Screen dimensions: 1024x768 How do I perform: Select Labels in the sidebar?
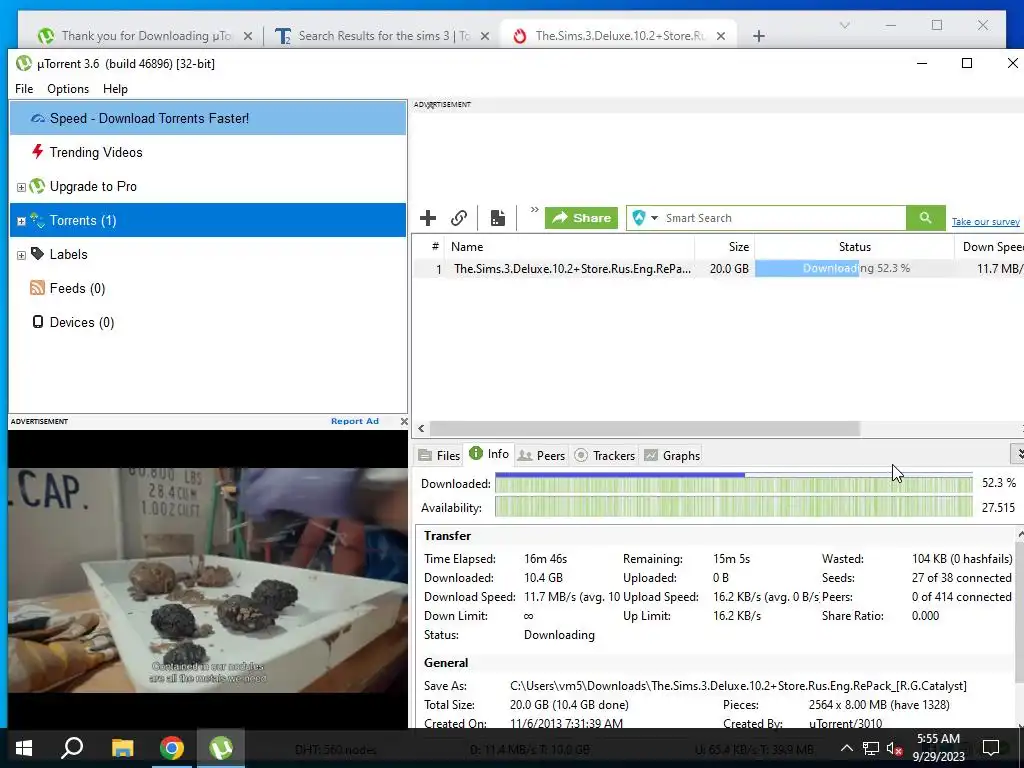pos(68,254)
